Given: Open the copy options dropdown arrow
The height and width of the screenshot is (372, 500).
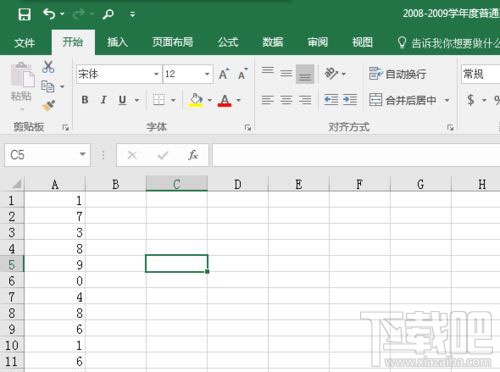Looking at the screenshot, I should coord(62,87).
